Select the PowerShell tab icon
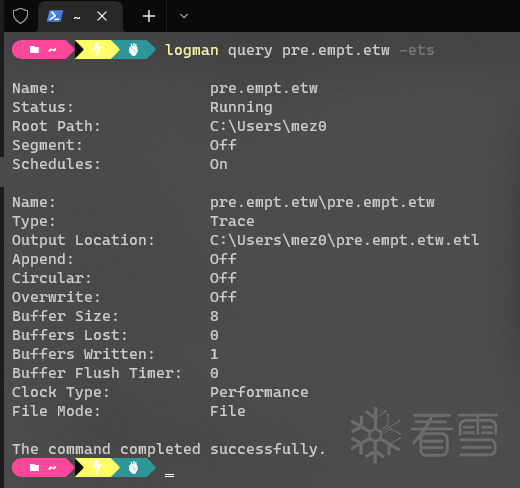 click(55, 16)
